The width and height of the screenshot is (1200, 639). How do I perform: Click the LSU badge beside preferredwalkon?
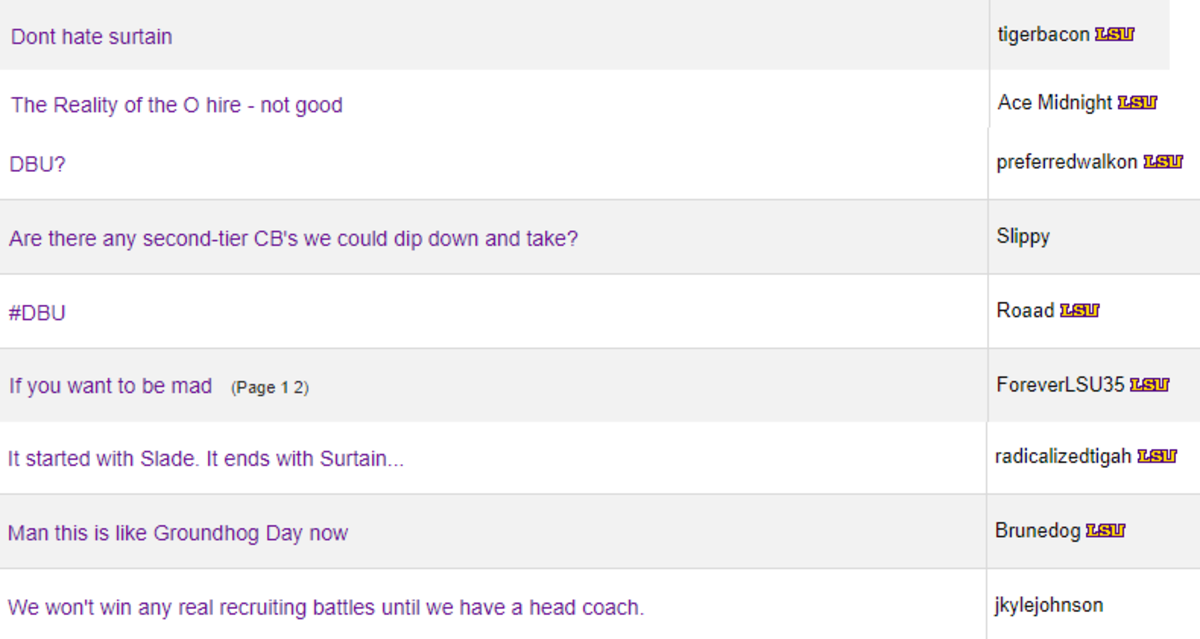pyautogui.click(x=1163, y=162)
